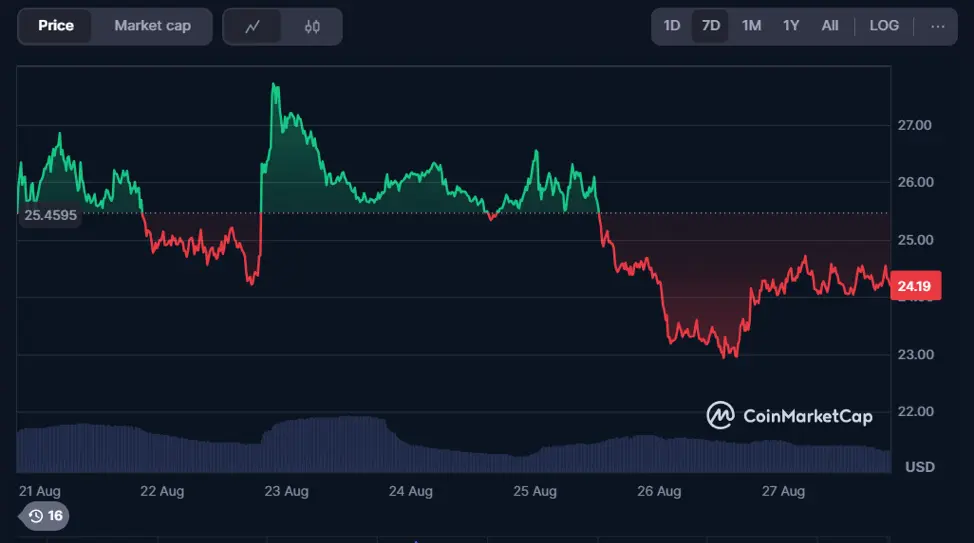The height and width of the screenshot is (543, 974).
Task: Set time range to 7D
Action: click(x=711, y=26)
